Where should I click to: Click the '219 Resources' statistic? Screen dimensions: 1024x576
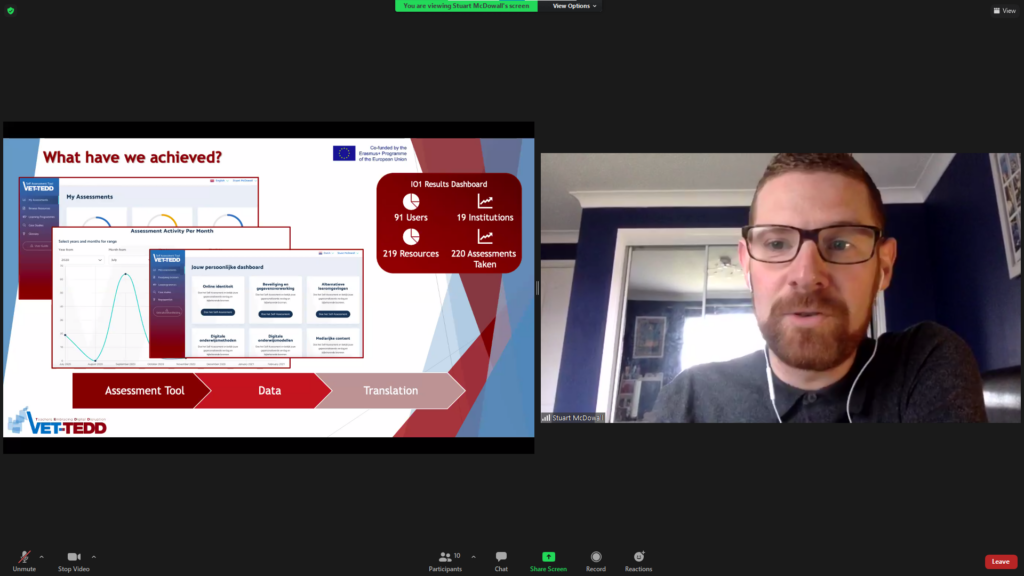pos(411,253)
